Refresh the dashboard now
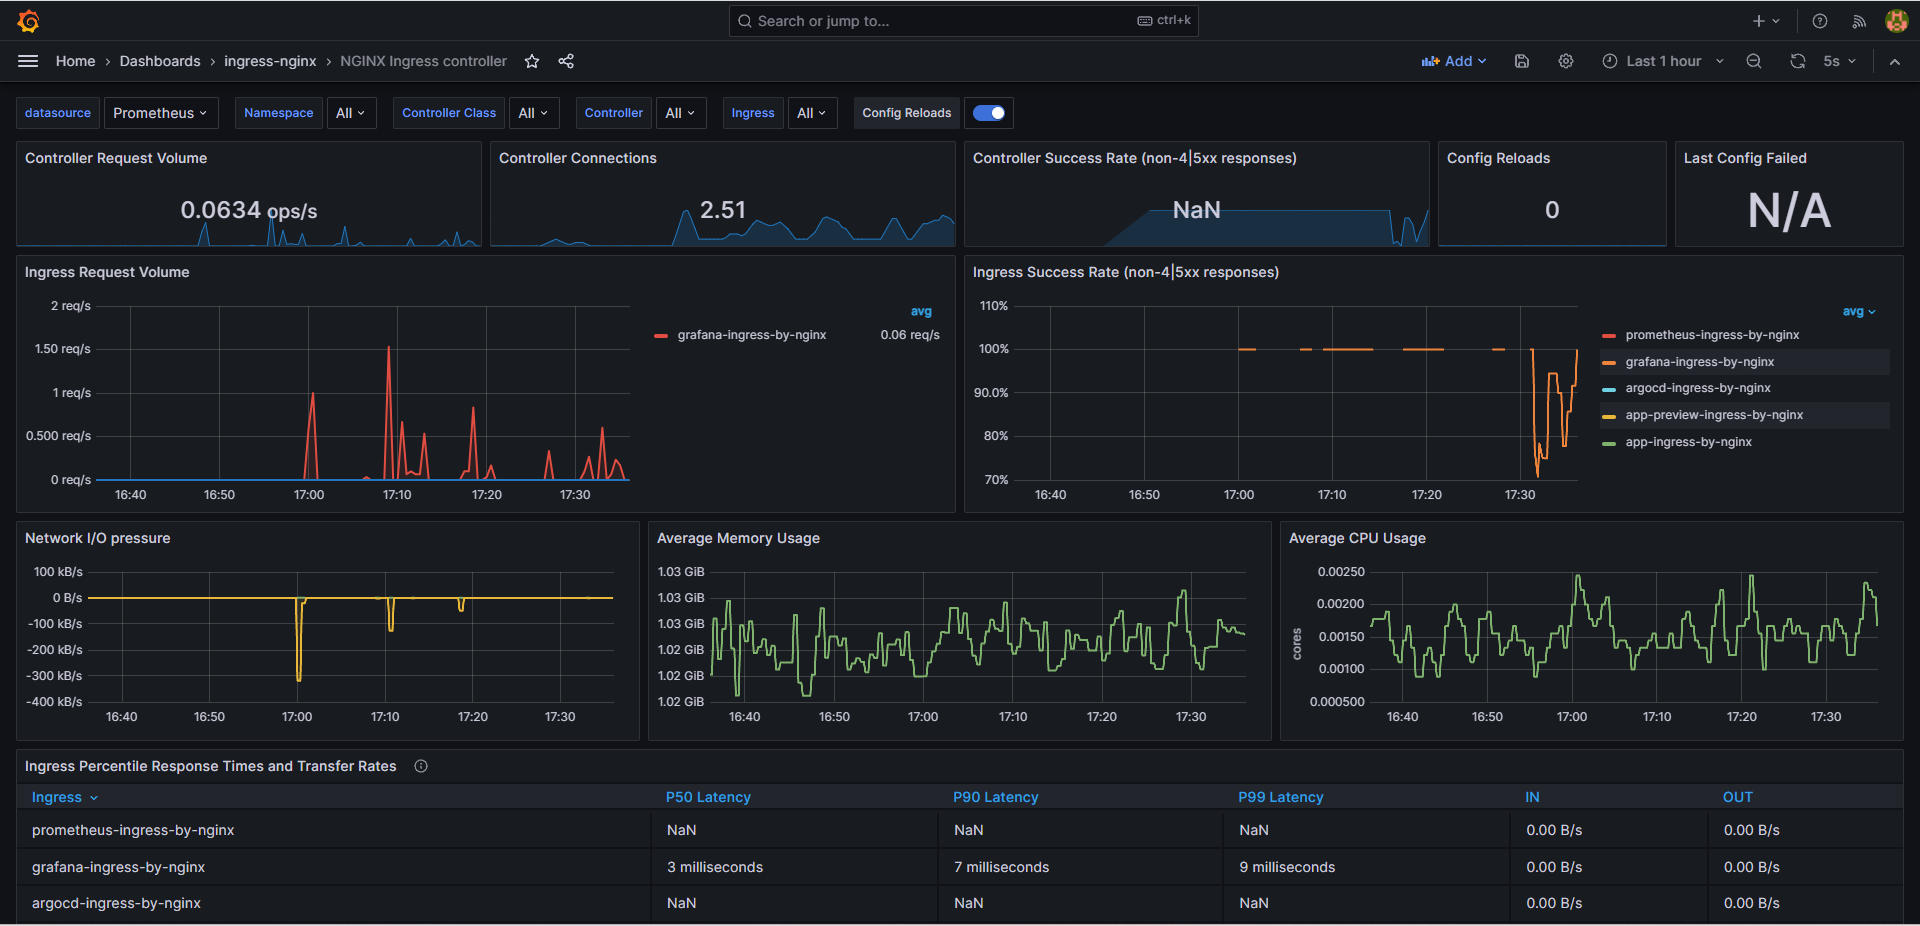The image size is (1920, 926). coord(1797,61)
